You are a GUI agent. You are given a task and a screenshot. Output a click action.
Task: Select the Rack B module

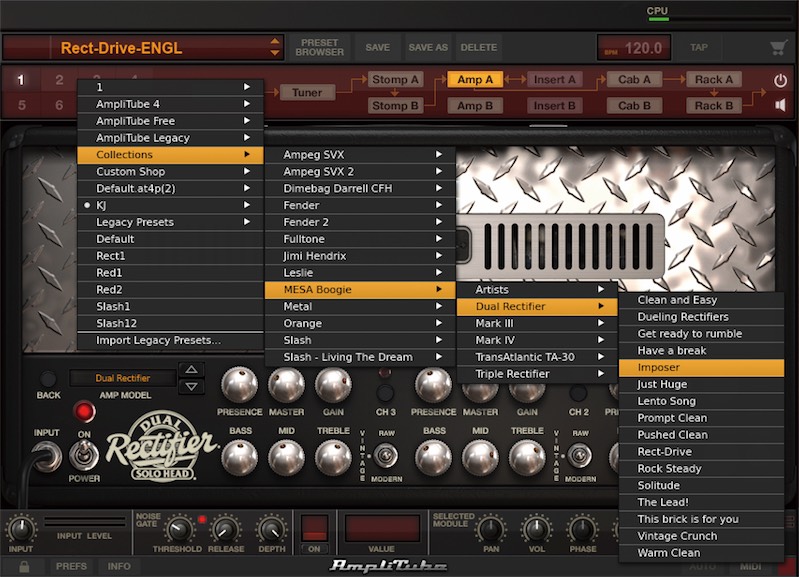click(713, 106)
